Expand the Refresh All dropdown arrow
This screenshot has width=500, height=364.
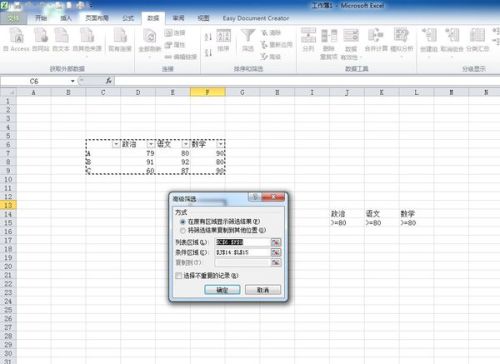[150, 57]
